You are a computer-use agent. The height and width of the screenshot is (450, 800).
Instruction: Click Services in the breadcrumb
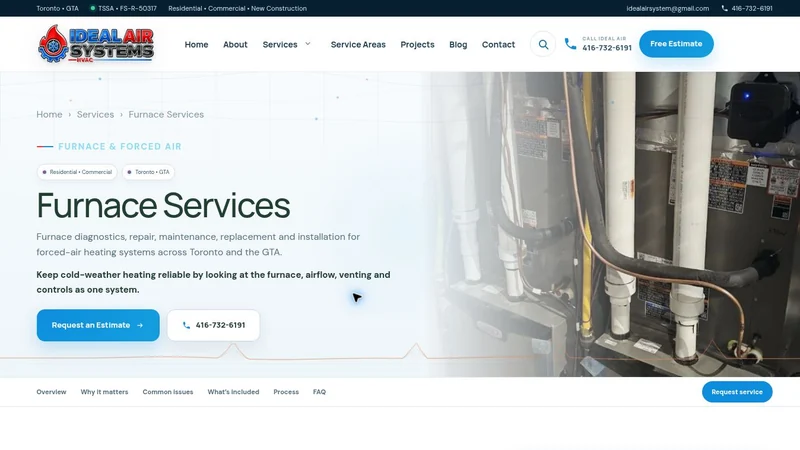coord(95,114)
